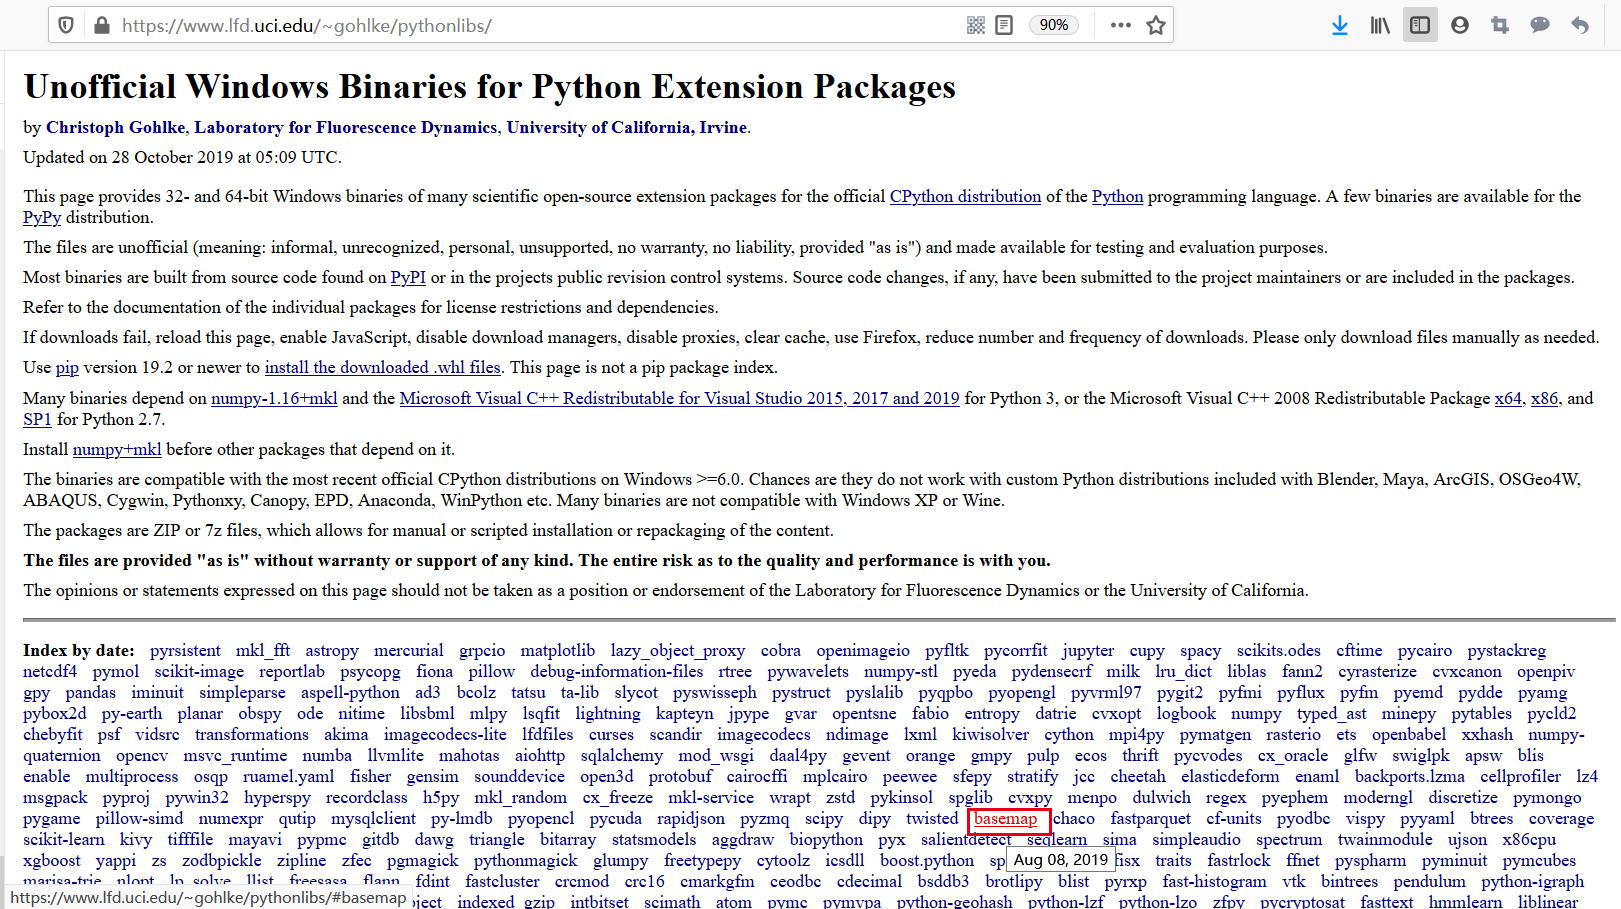This screenshot has height=909, width=1621.
Task: Download the basemap package link
Action: click(x=1008, y=819)
